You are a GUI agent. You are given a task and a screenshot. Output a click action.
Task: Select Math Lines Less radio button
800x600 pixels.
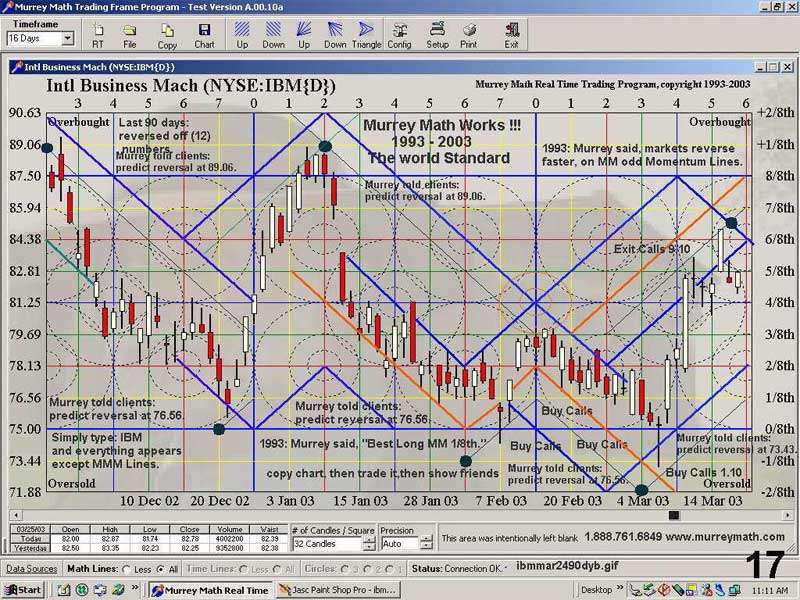[x=127, y=569]
